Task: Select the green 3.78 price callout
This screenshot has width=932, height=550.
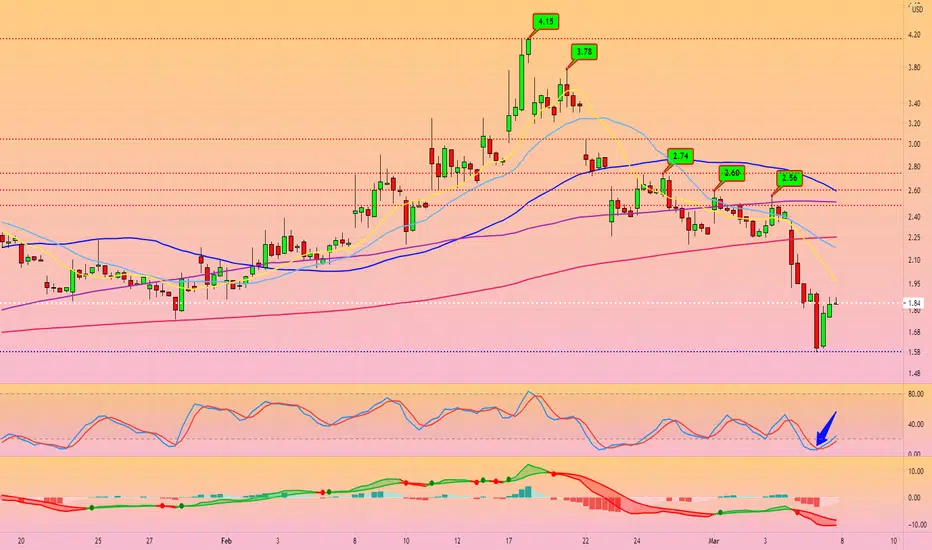Action: tap(584, 52)
